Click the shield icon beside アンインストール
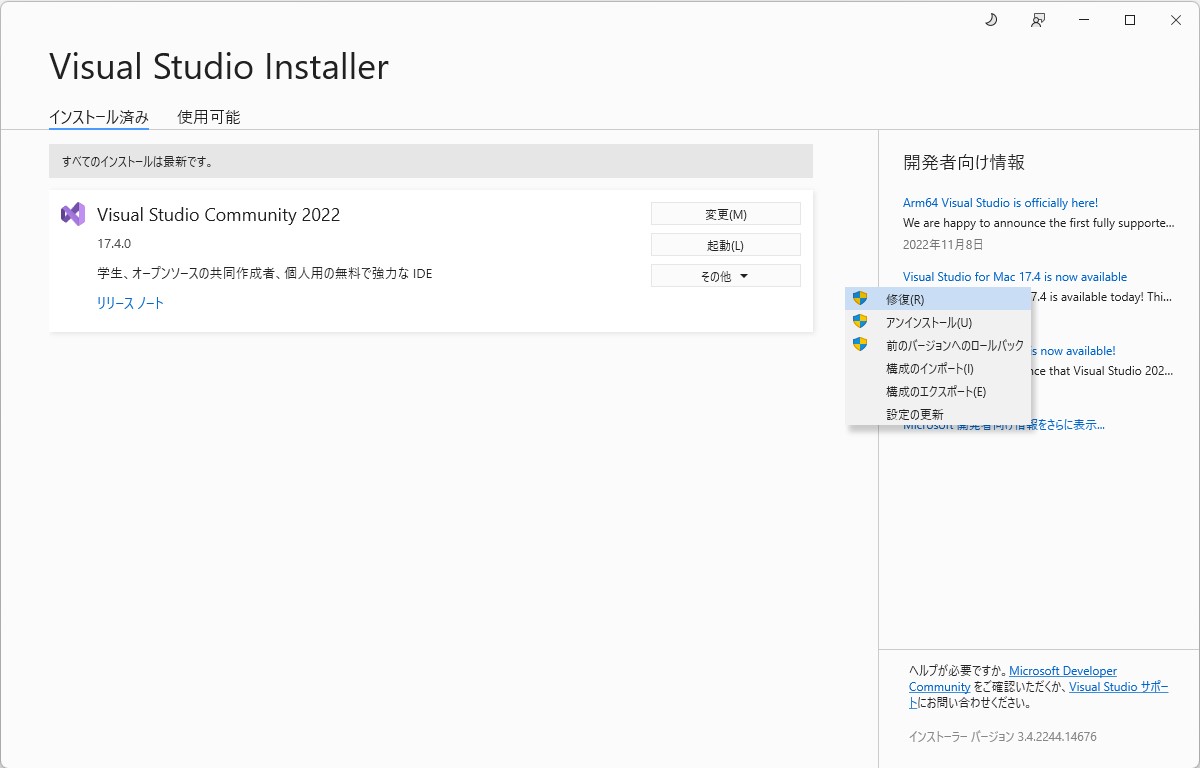Image resolution: width=1200 pixels, height=768 pixels. pos(861,321)
